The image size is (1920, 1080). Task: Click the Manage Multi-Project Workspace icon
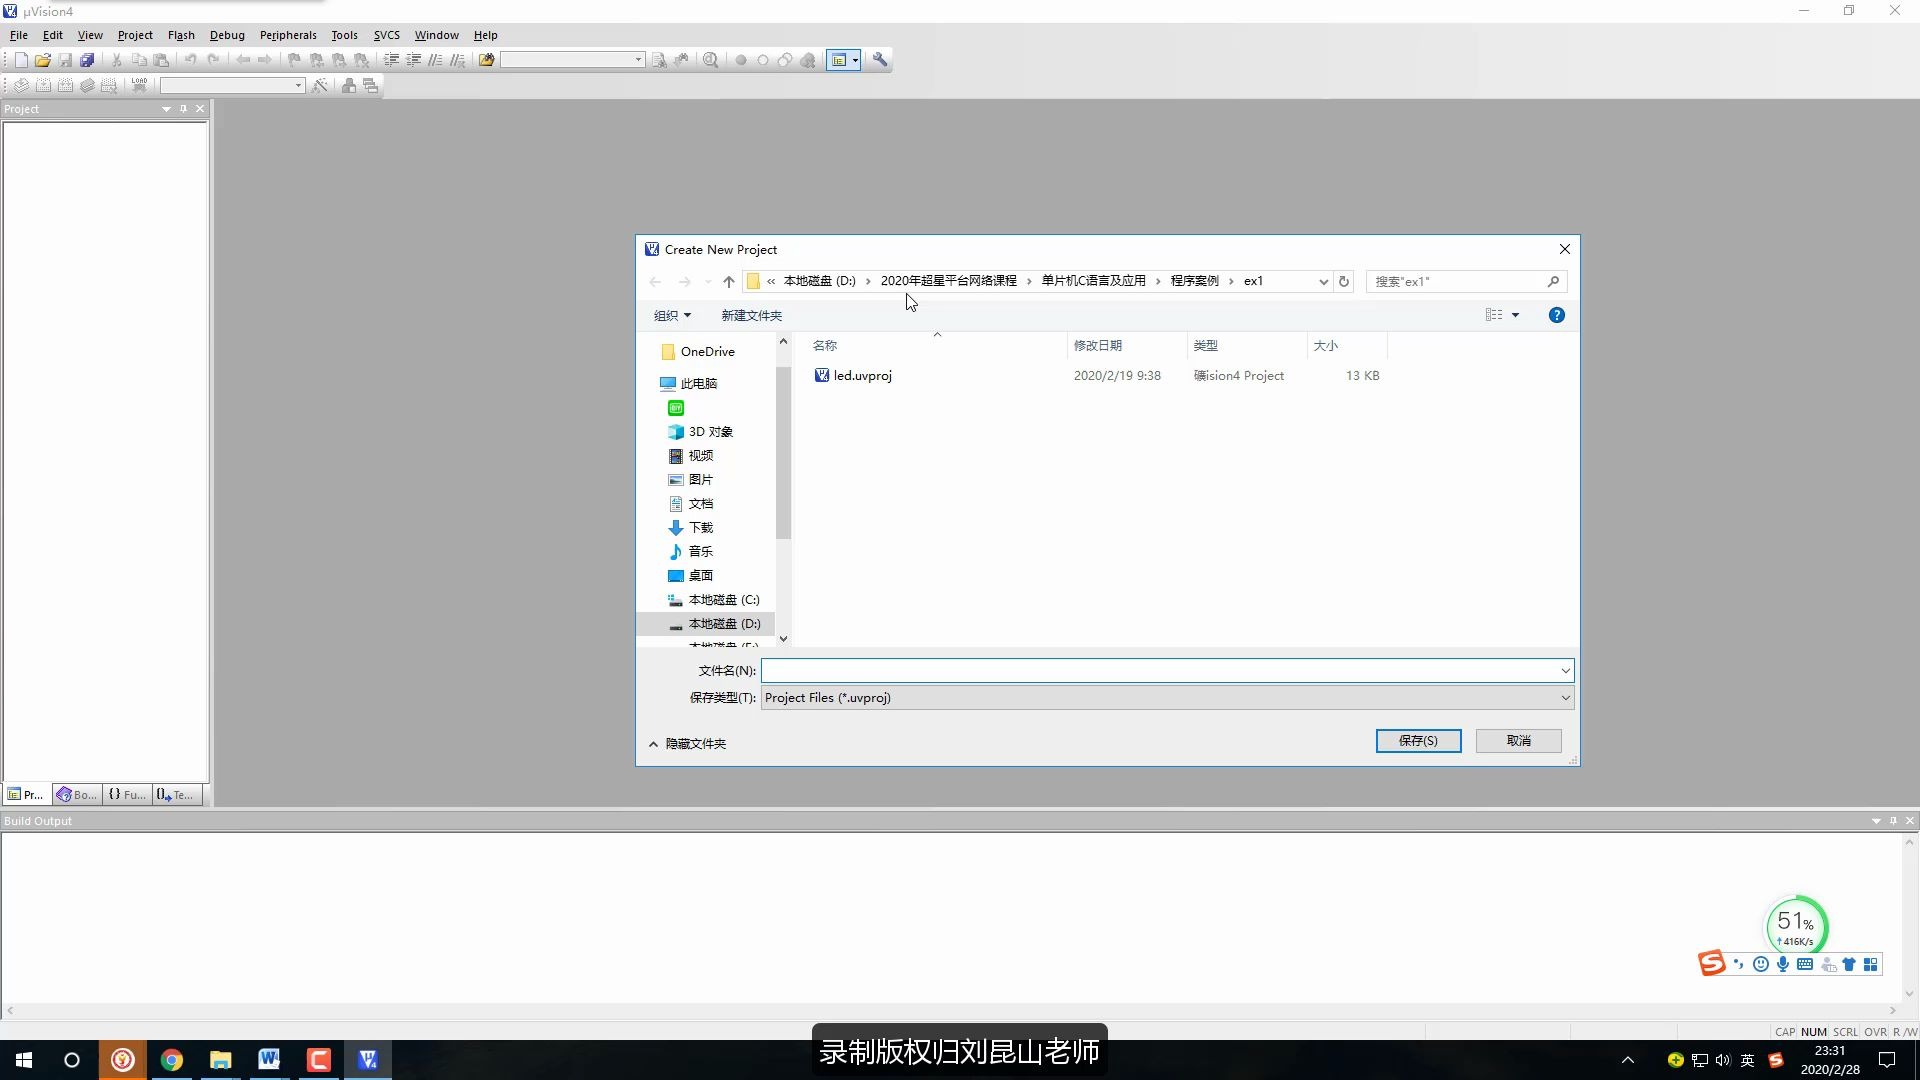pyautogui.click(x=371, y=85)
